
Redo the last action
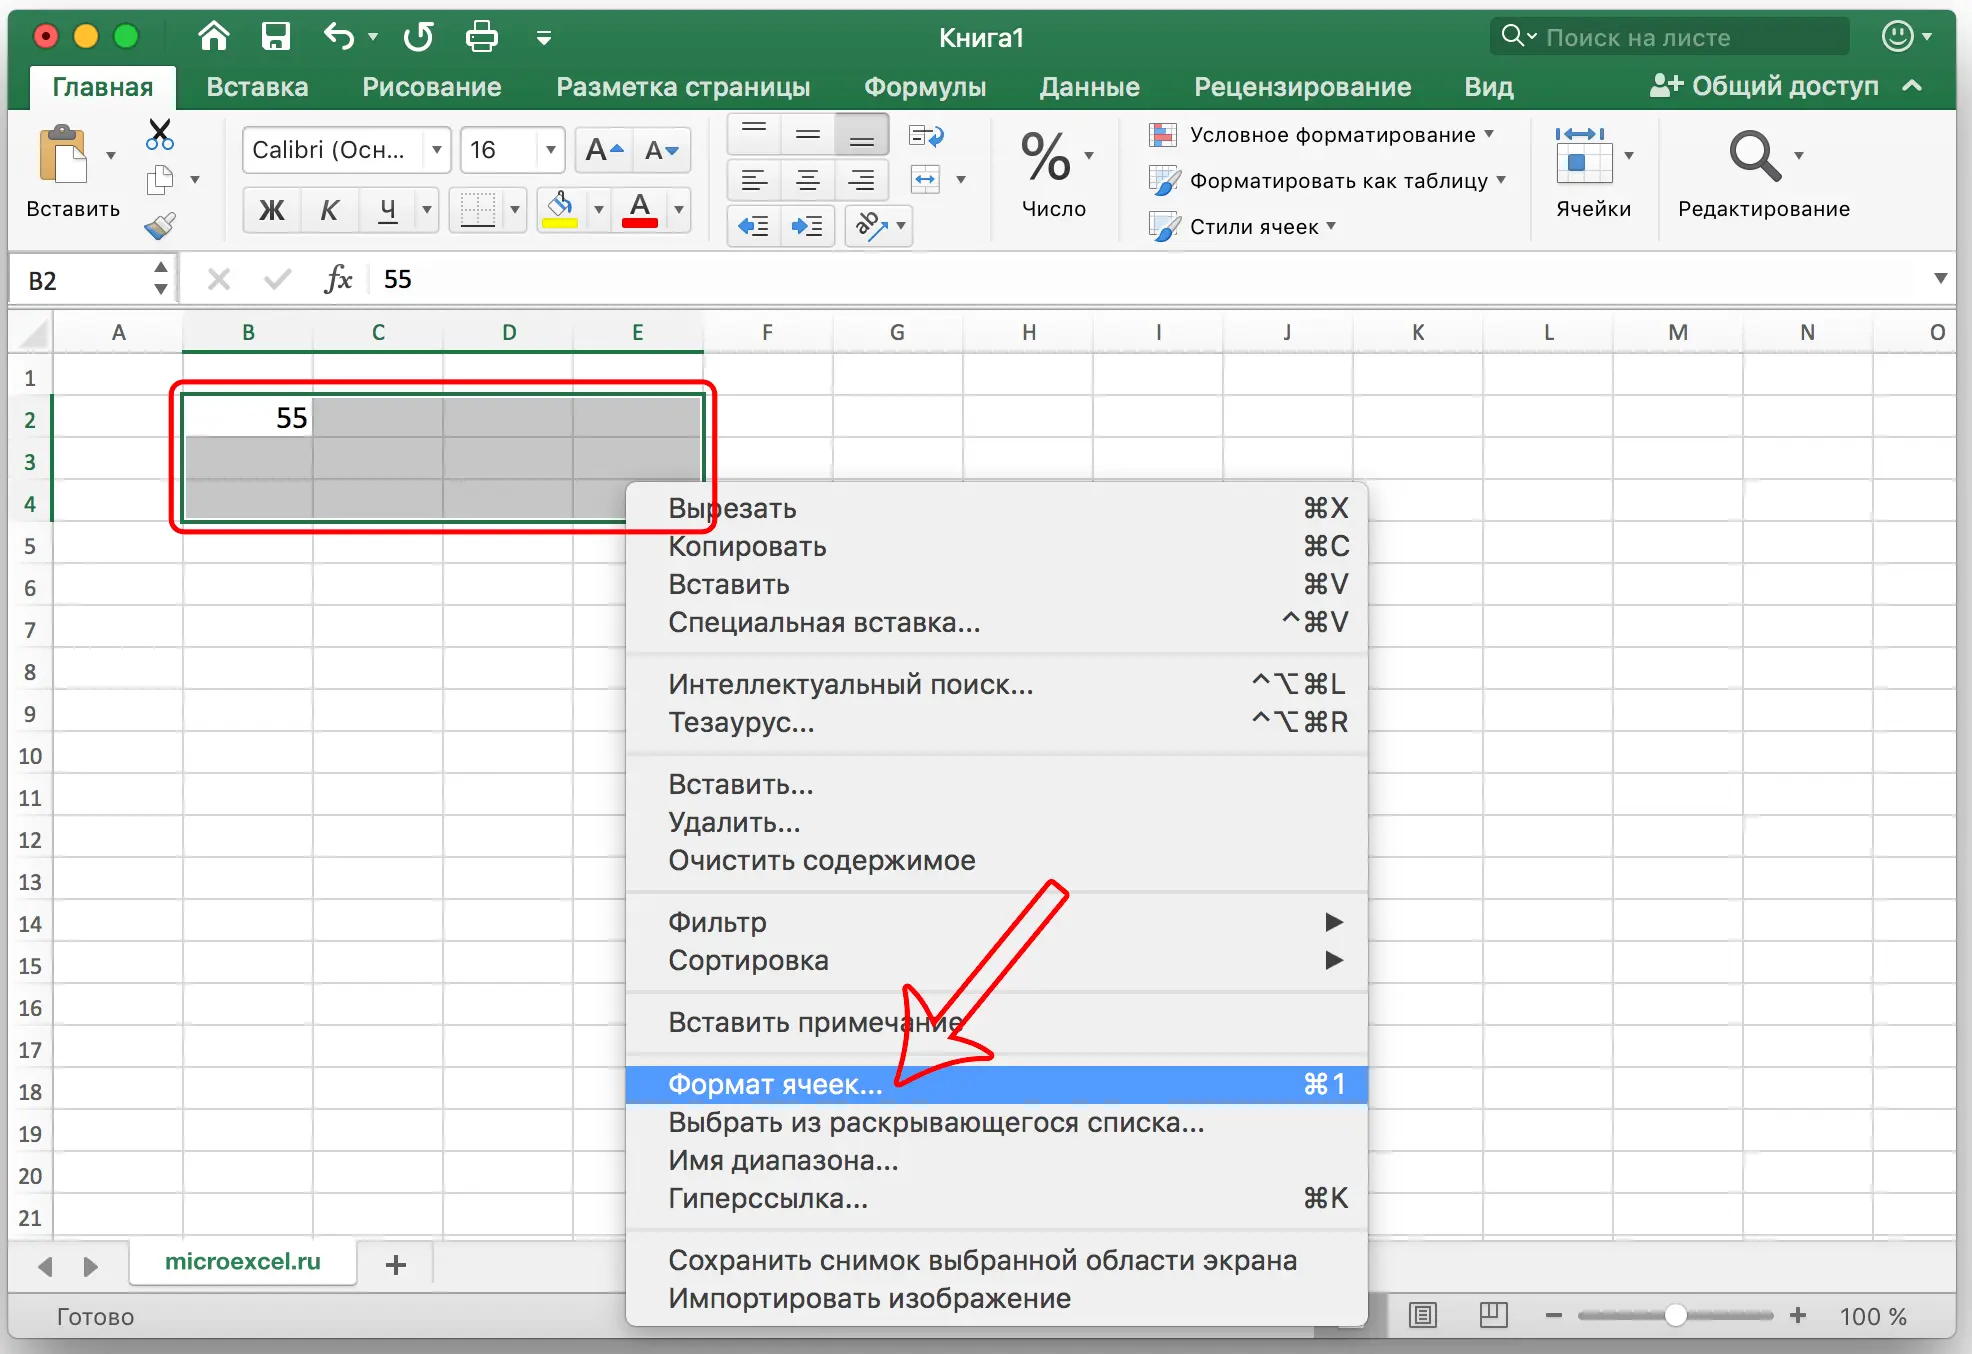(x=418, y=37)
